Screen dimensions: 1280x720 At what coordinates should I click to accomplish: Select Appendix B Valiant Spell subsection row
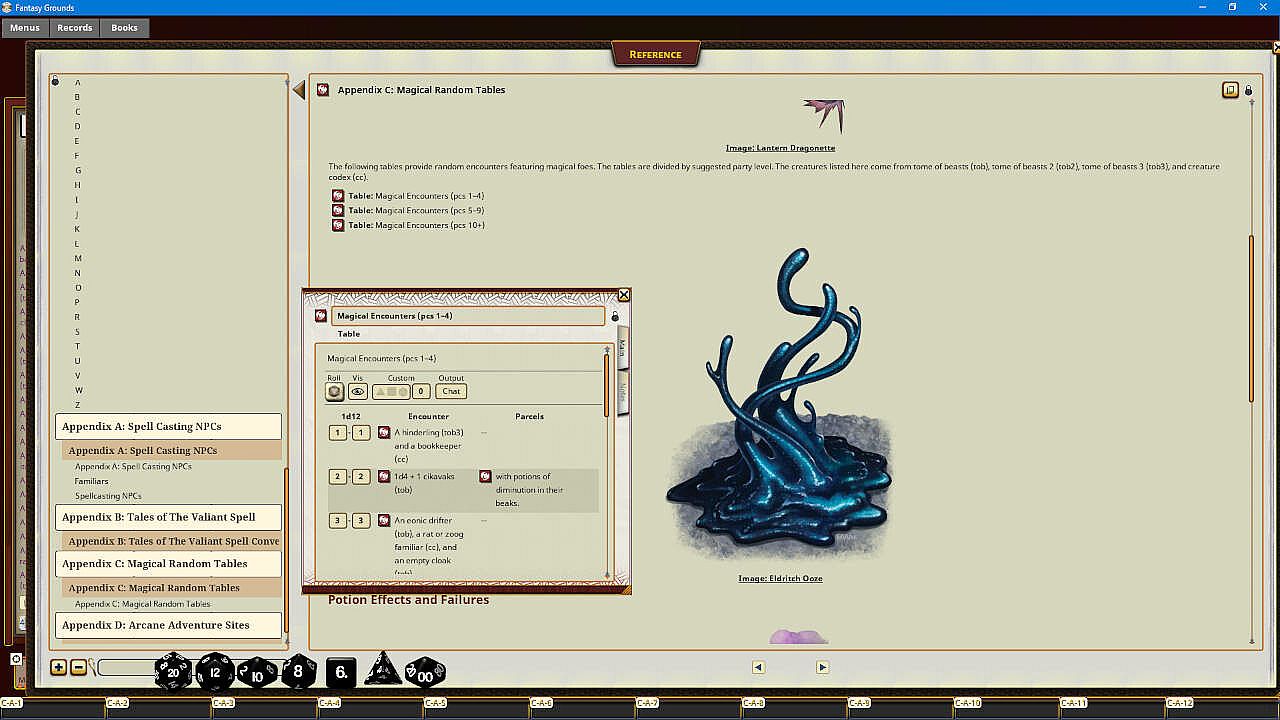pos(171,542)
